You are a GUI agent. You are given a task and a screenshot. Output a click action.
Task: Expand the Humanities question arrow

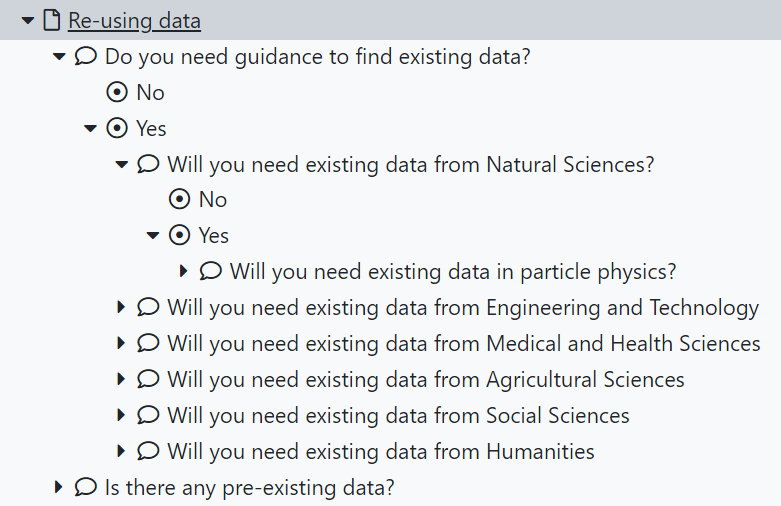(121, 451)
